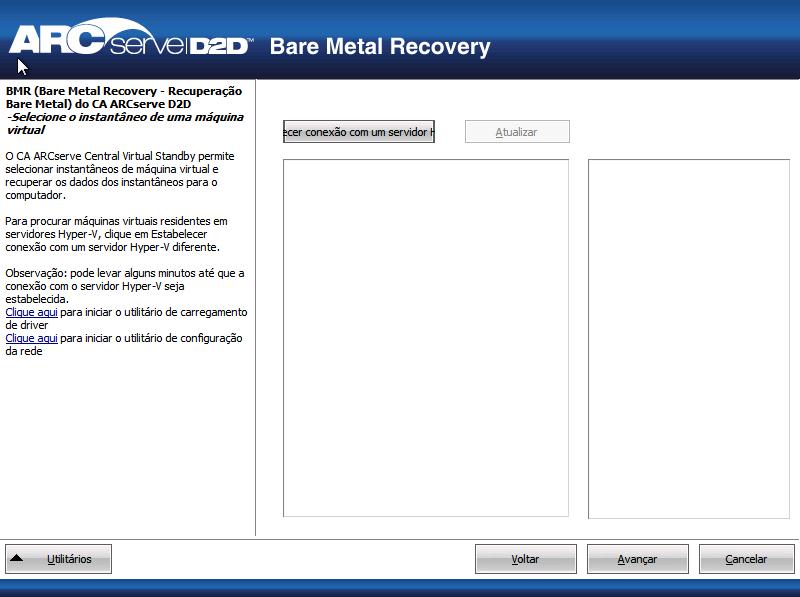This screenshot has width=800, height=597.
Task: Go back using the Voltar button
Action: click(x=525, y=558)
